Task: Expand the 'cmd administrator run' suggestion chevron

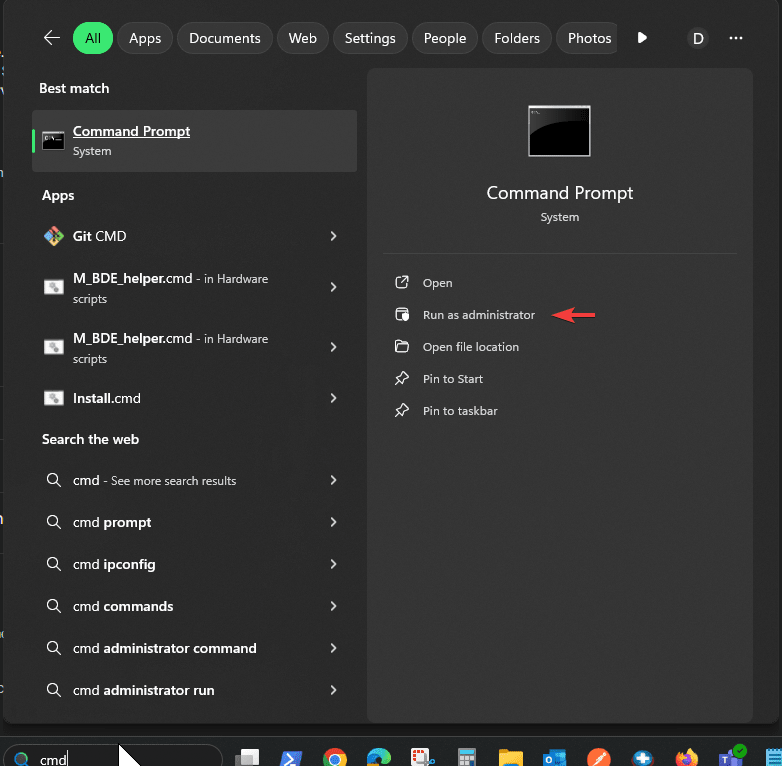Action: point(334,690)
